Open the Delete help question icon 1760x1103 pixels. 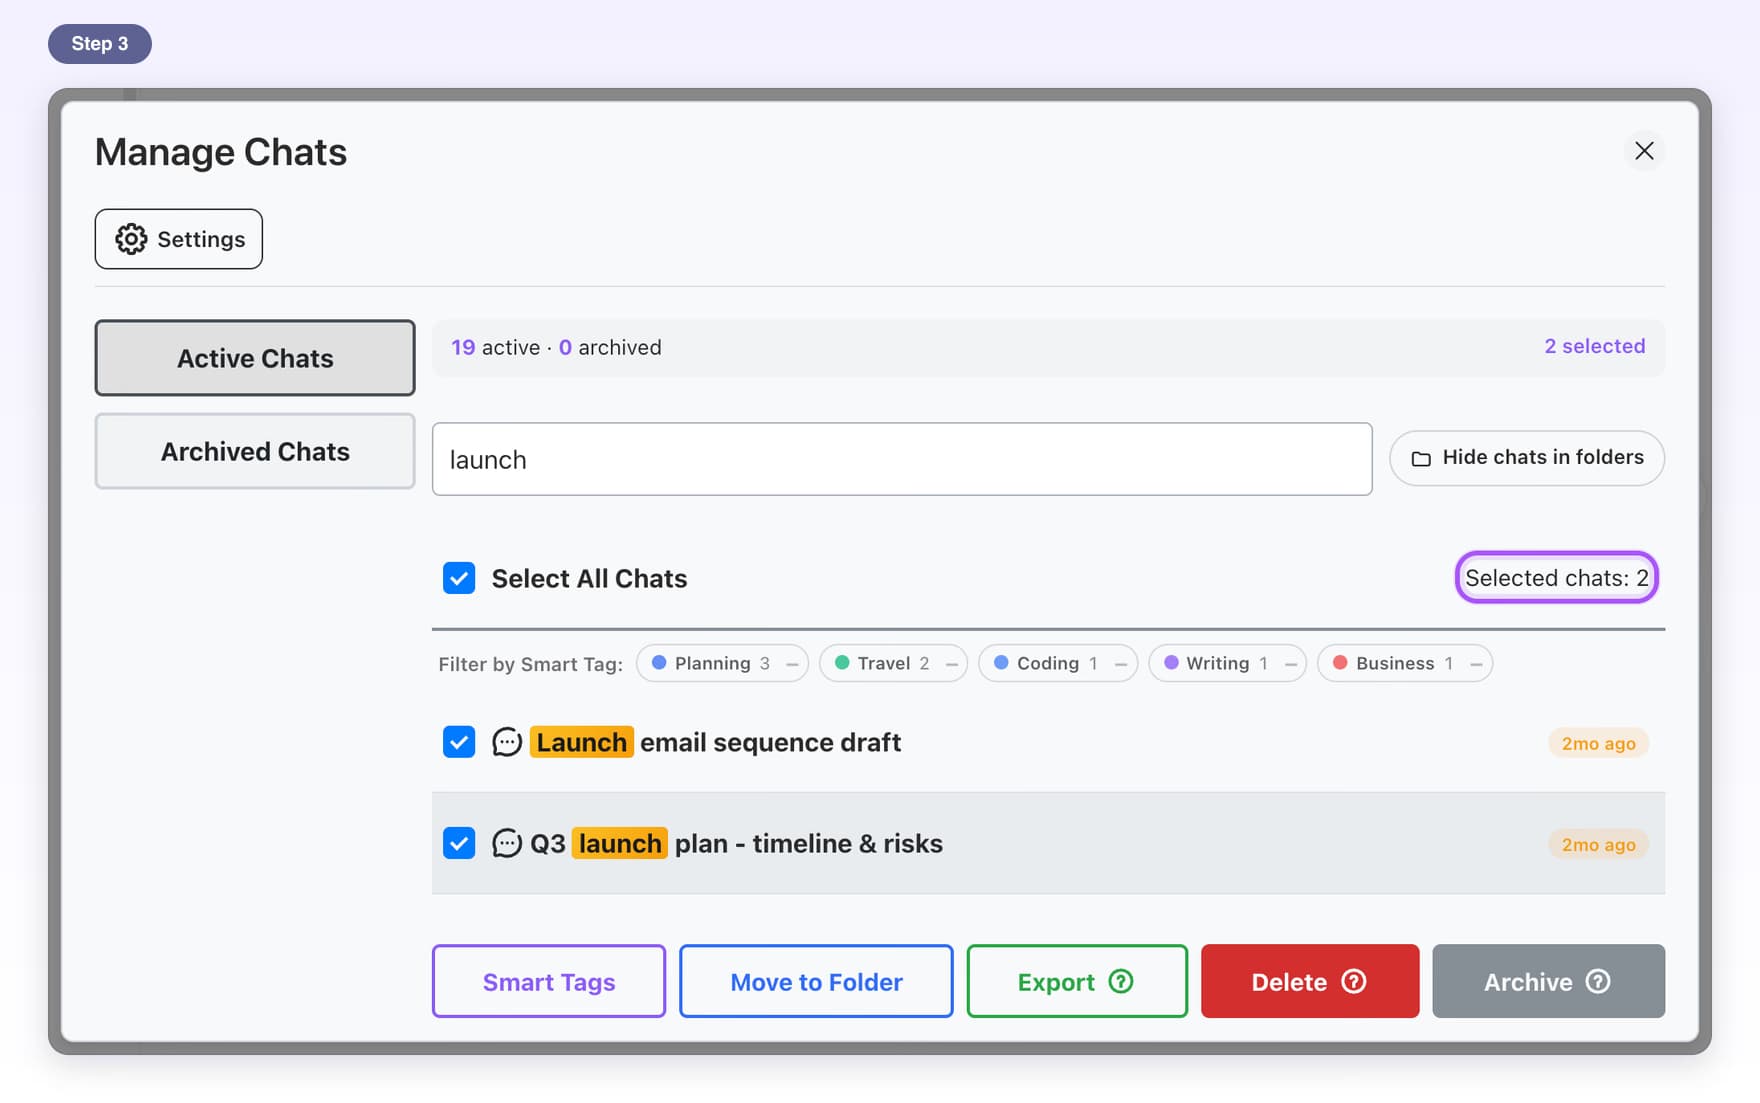coord(1354,981)
